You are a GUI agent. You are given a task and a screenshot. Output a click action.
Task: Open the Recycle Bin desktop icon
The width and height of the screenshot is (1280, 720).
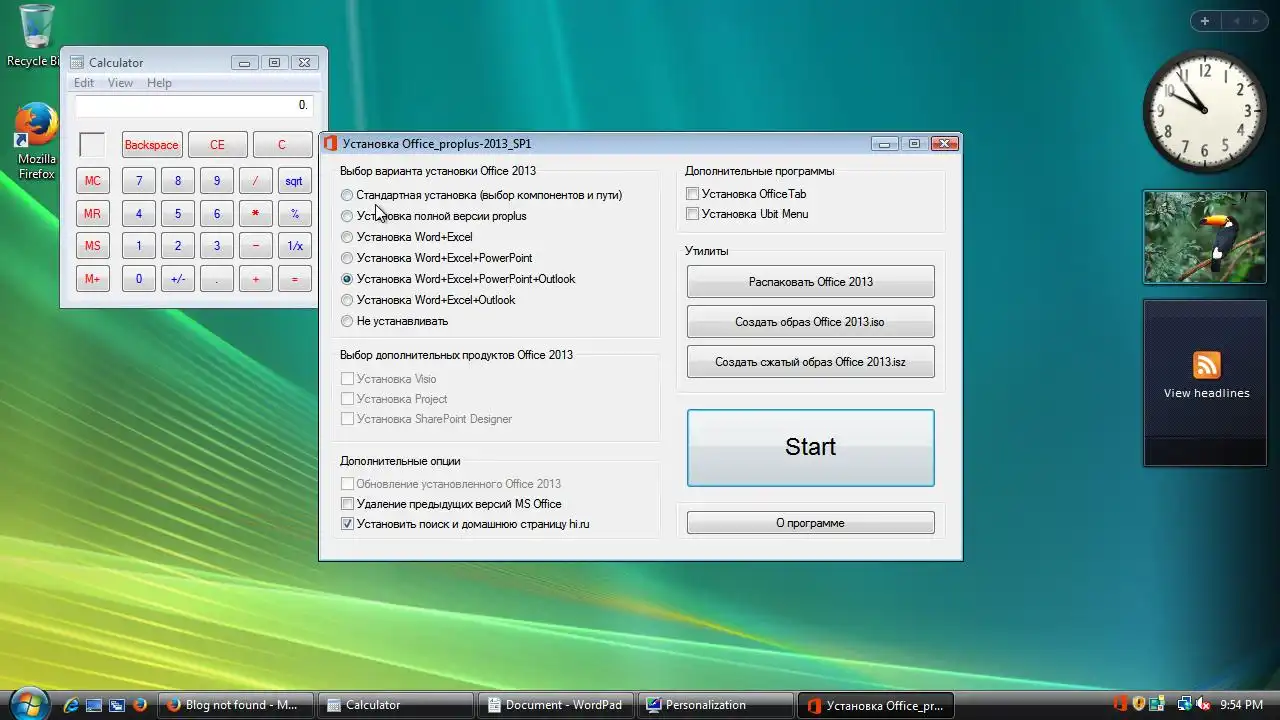click(x=36, y=35)
